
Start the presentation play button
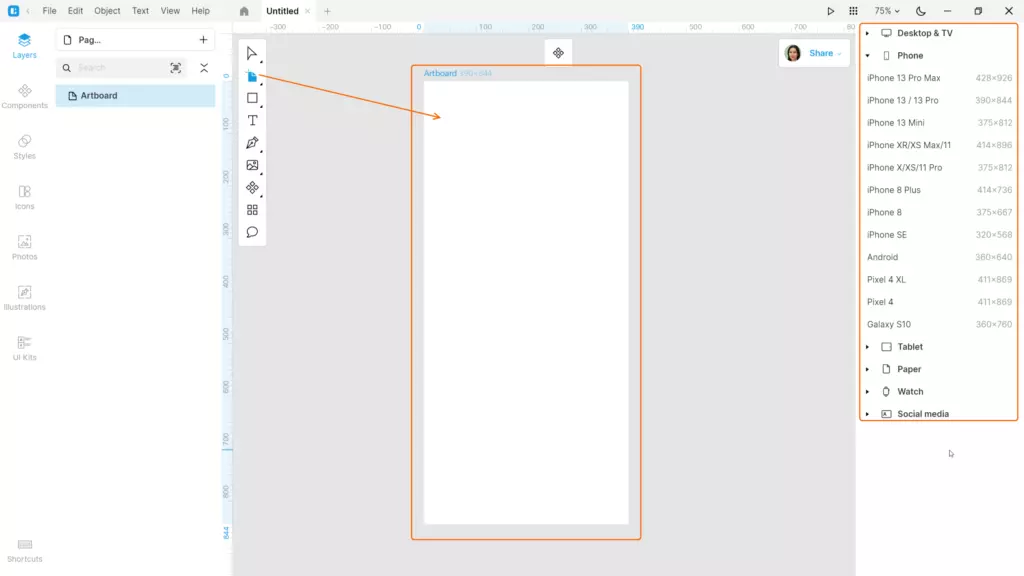pos(830,11)
